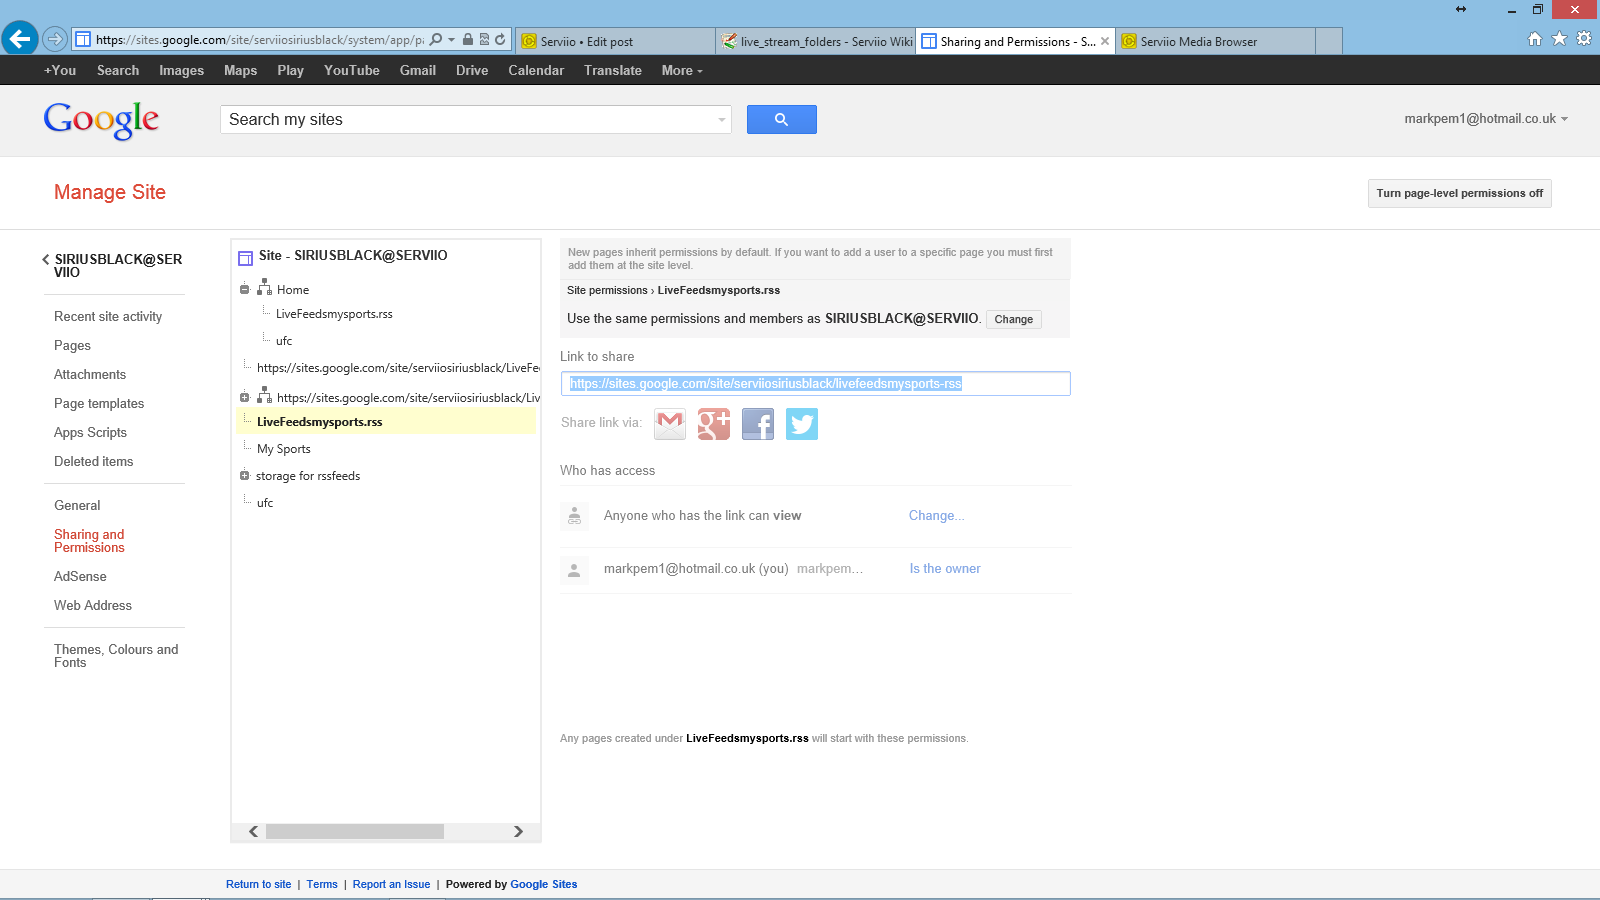Open the More dropdown in Google bar
The width and height of the screenshot is (1600, 900).
point(682,70)
